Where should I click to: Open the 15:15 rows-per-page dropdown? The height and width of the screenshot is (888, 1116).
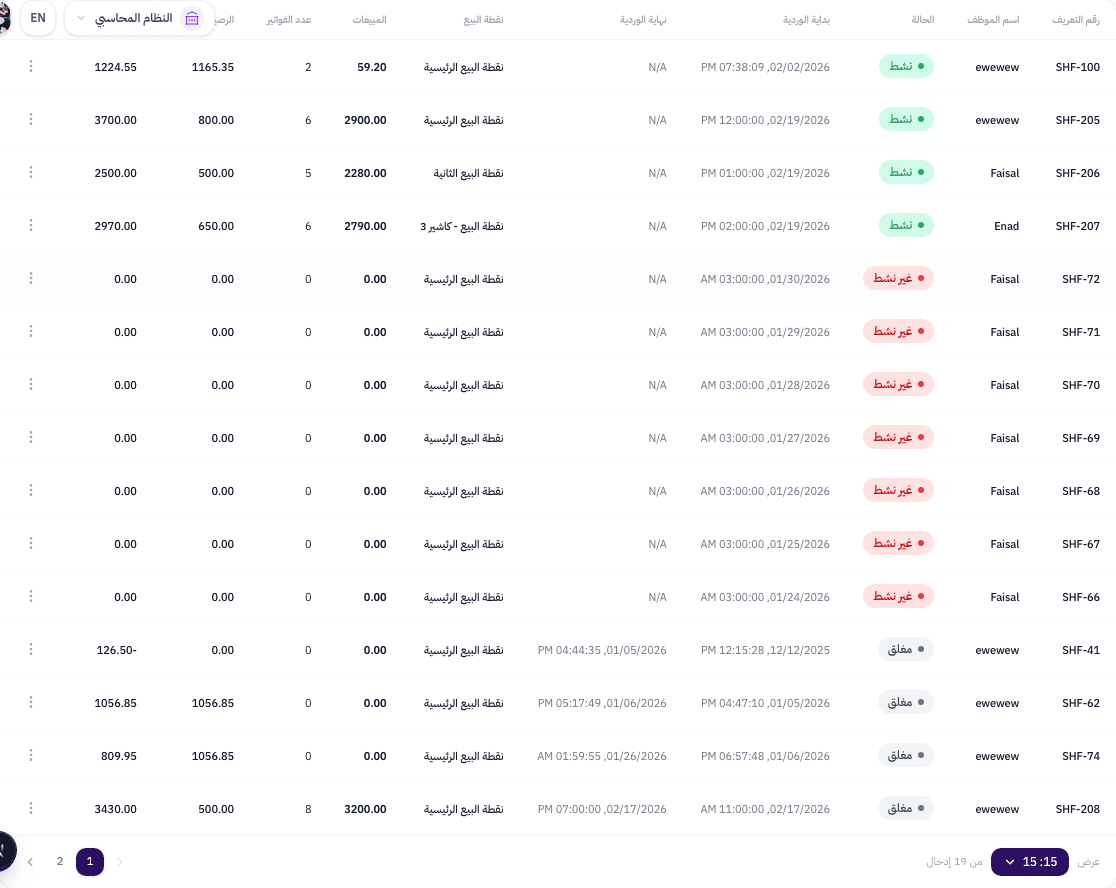1029,861
